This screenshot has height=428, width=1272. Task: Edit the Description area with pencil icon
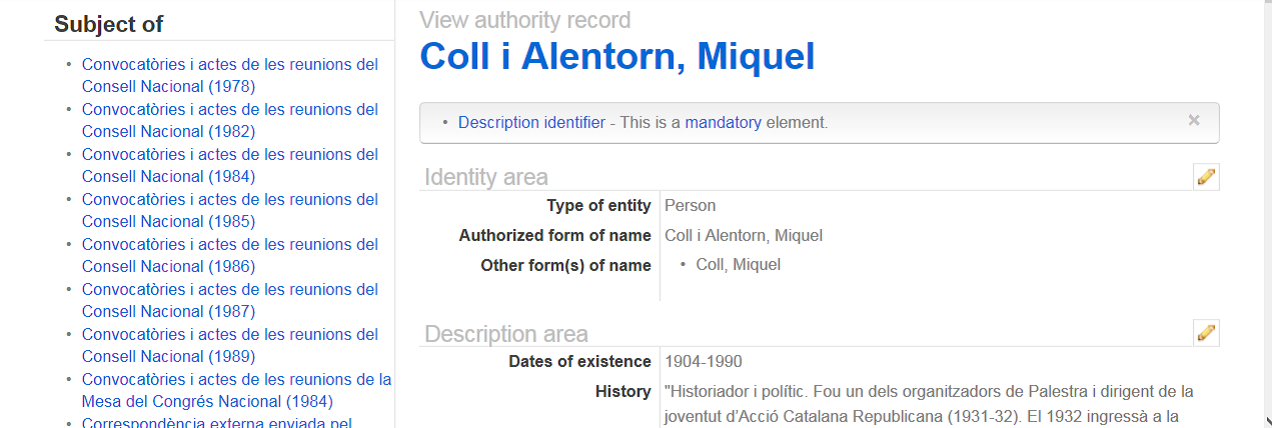tap(1206, 333)
